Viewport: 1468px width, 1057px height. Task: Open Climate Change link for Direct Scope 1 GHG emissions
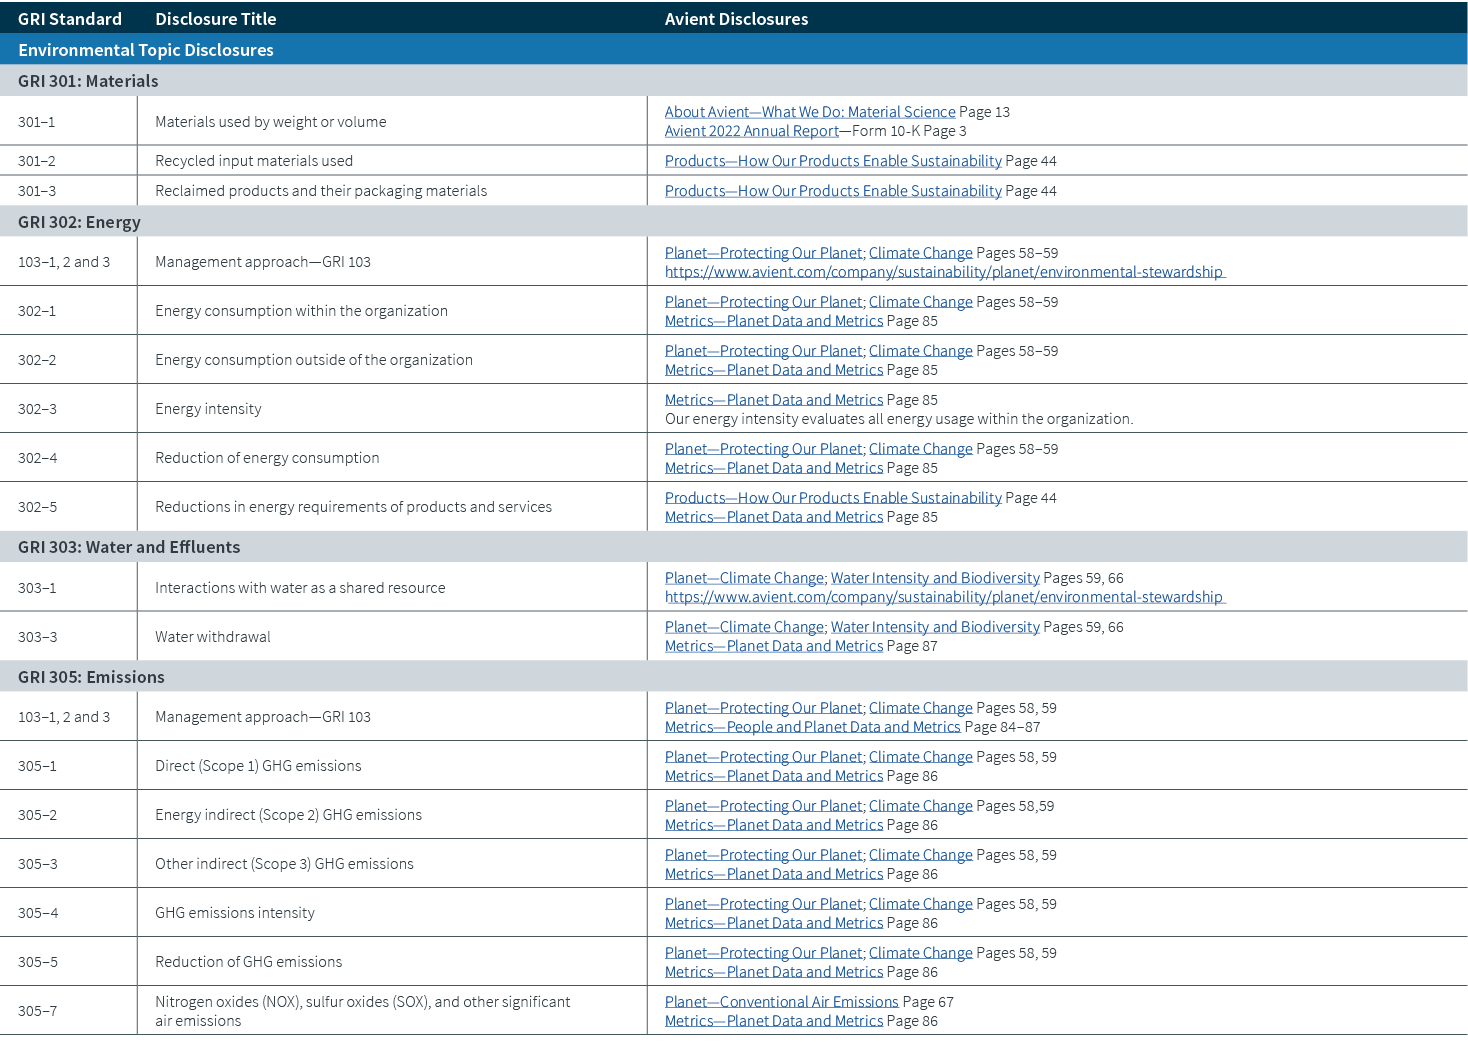tap(920, 756)
